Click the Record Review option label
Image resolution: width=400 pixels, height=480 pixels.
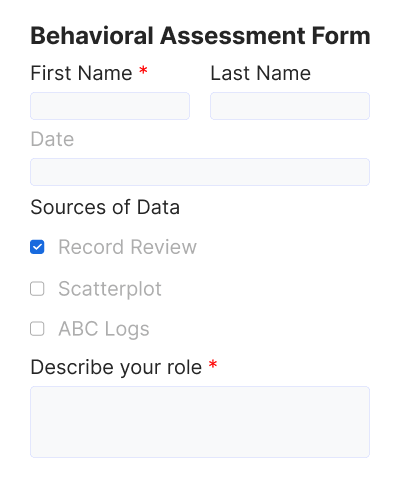pyautogui.click(x=128, y=247)
